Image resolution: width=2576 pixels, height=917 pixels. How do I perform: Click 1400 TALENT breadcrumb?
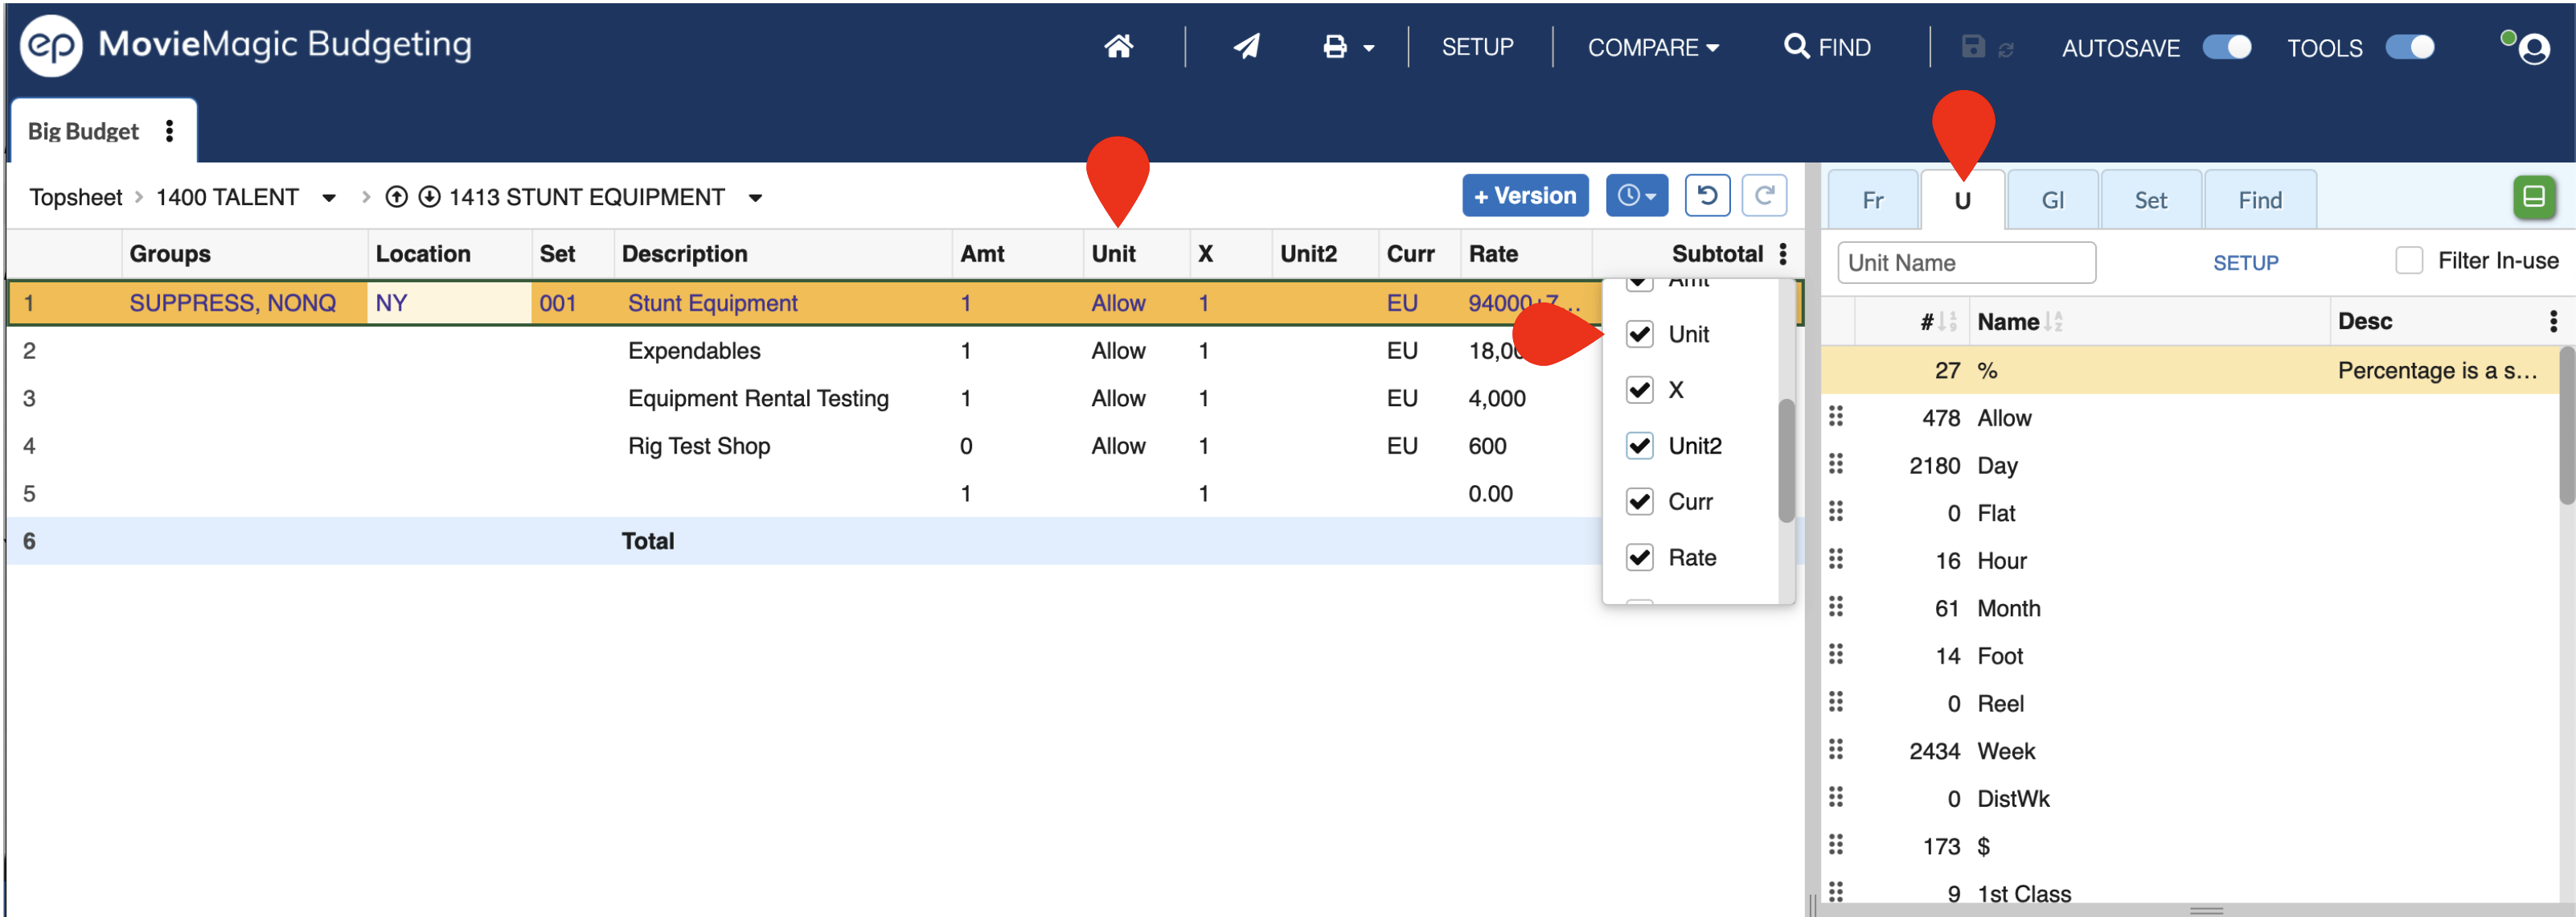pyautogui.click(x=227, y=197)
